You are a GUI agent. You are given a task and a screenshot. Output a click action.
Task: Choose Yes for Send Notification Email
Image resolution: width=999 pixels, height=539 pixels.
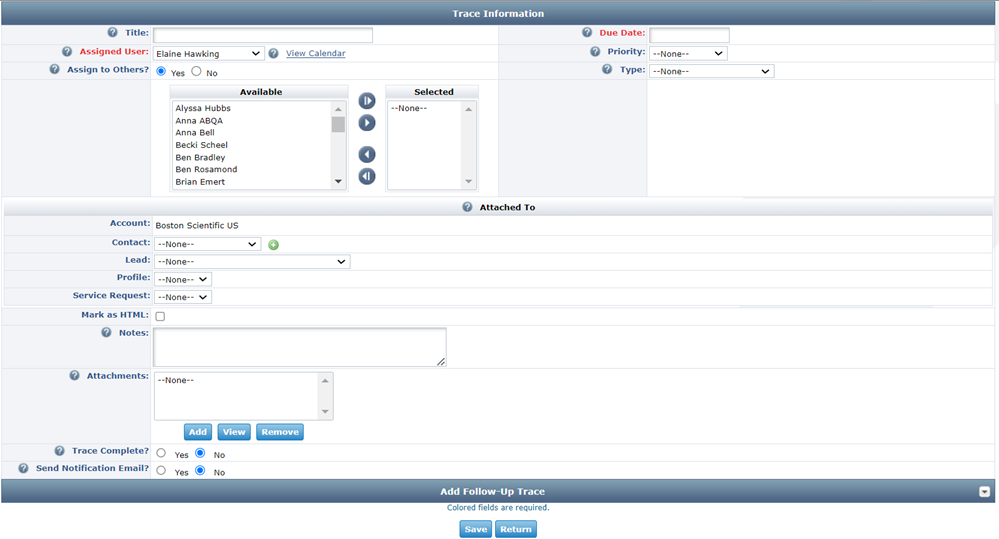point(161,471)
